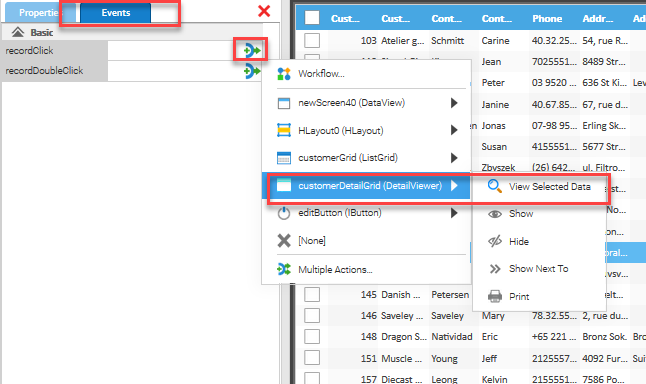Click the HLayout0 layout icon
646x384 pixels.
tap(284, 131)
